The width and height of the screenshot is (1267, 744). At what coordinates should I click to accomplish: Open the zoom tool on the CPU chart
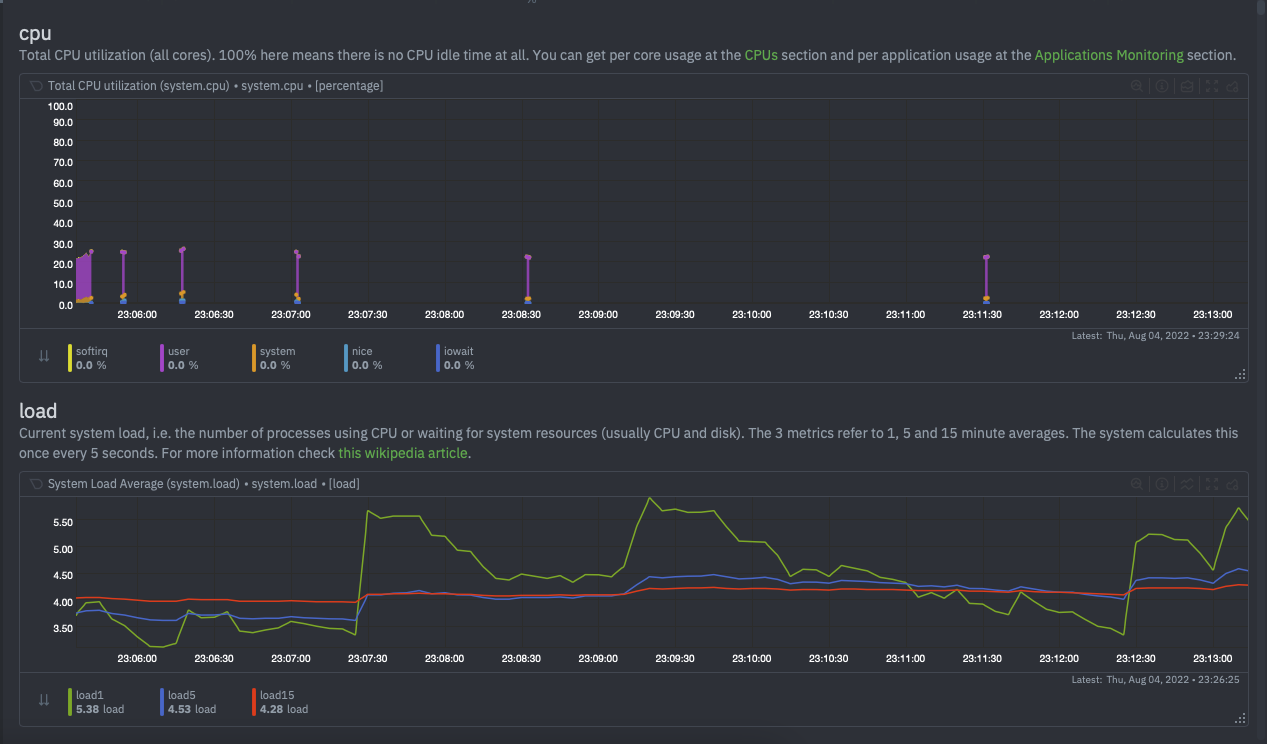click(x=1136, y=86)
